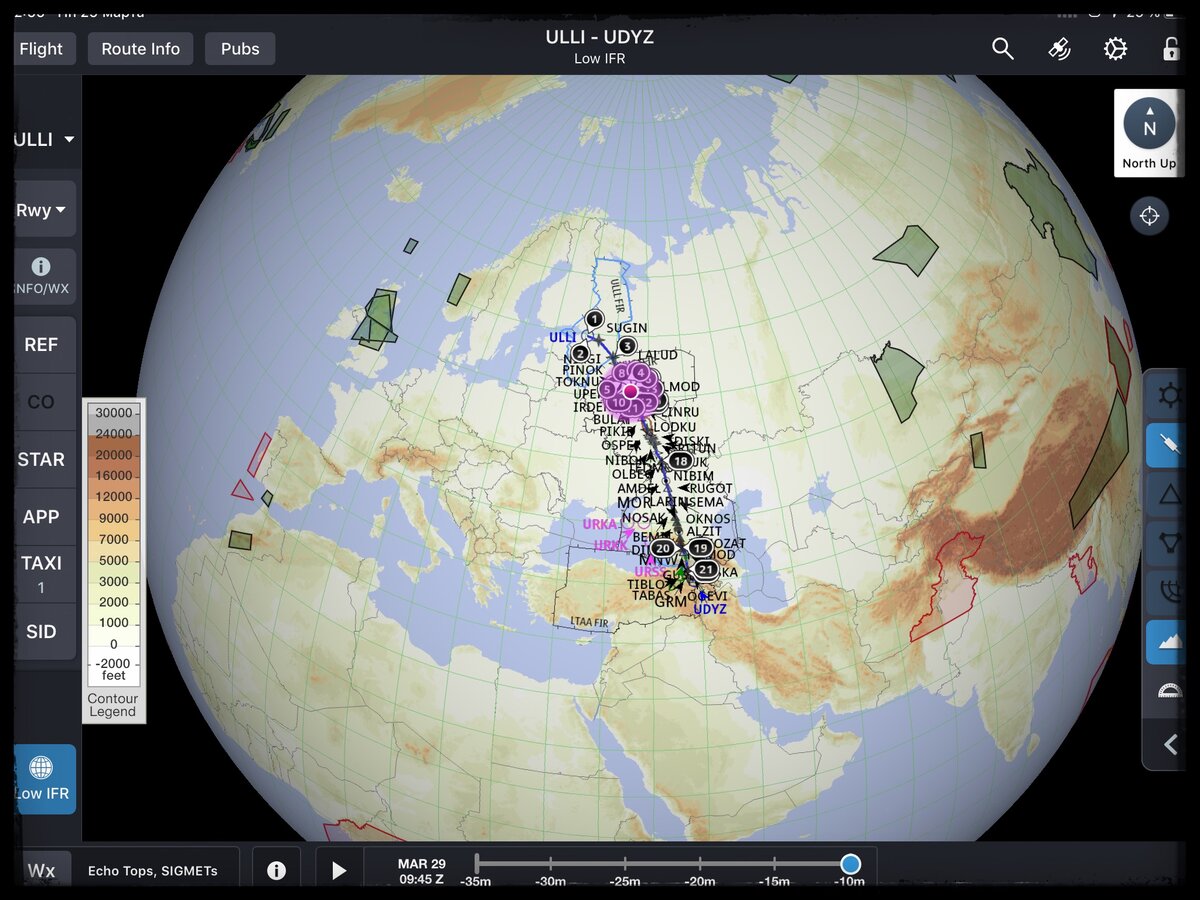Tap the LALUD waypoint label

point(657,355)
